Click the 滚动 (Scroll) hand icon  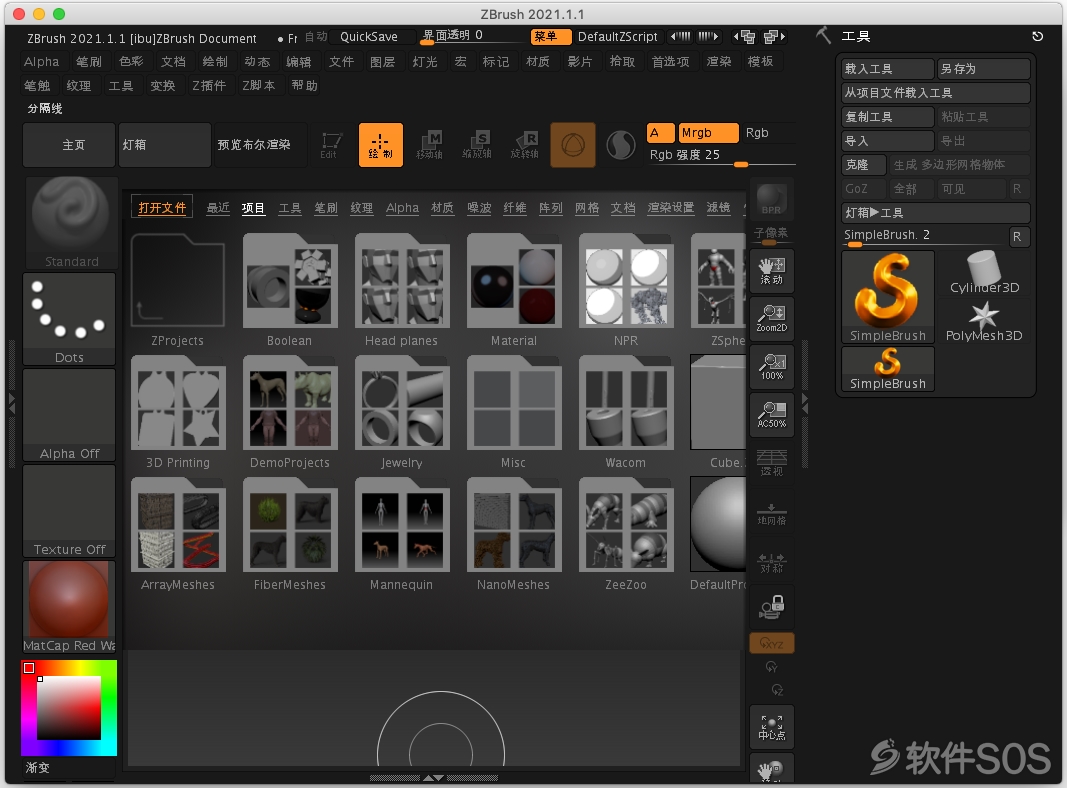[x=772, y=271]
